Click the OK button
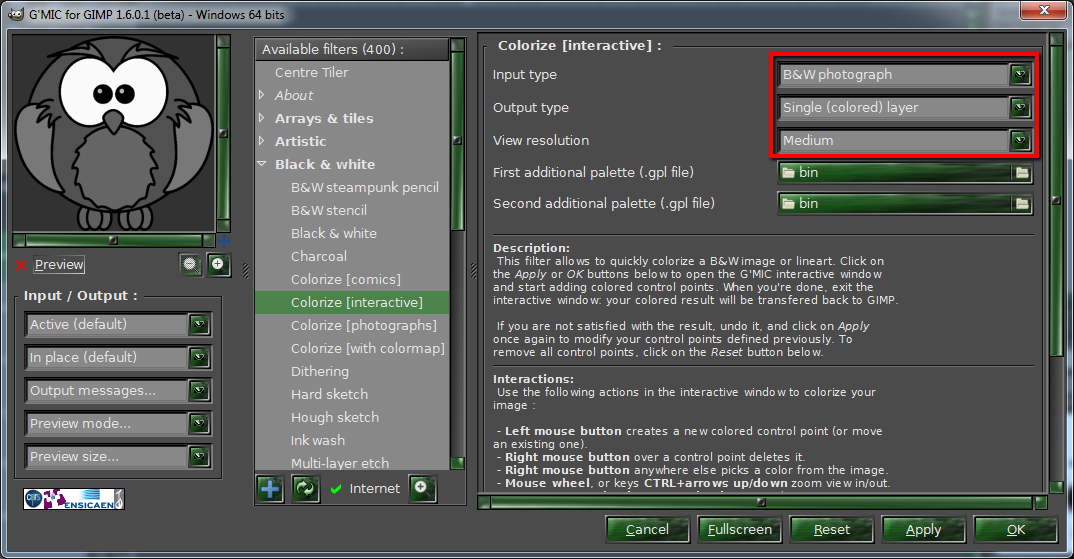1074x559 pixels. (x=1016, y=530)
